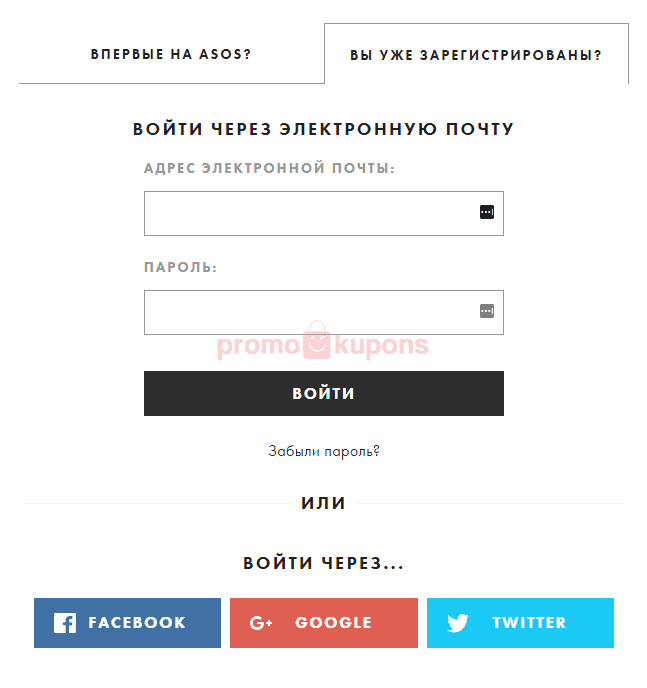Click the Twitter bird icon

[458, 623]
